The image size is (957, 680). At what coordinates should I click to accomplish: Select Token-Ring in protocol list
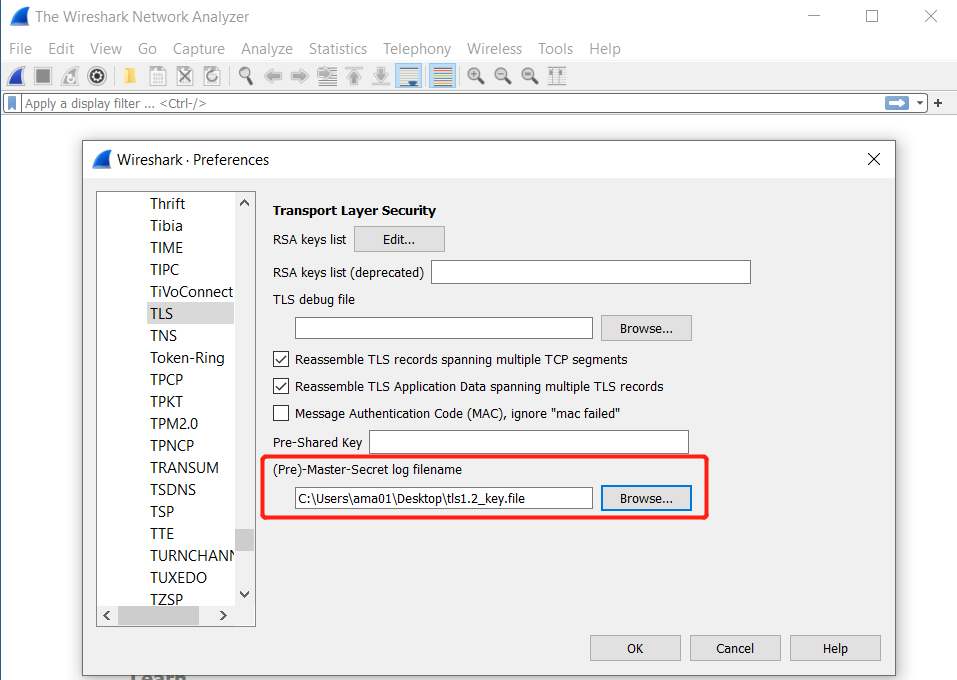click(x=187, y=358)
